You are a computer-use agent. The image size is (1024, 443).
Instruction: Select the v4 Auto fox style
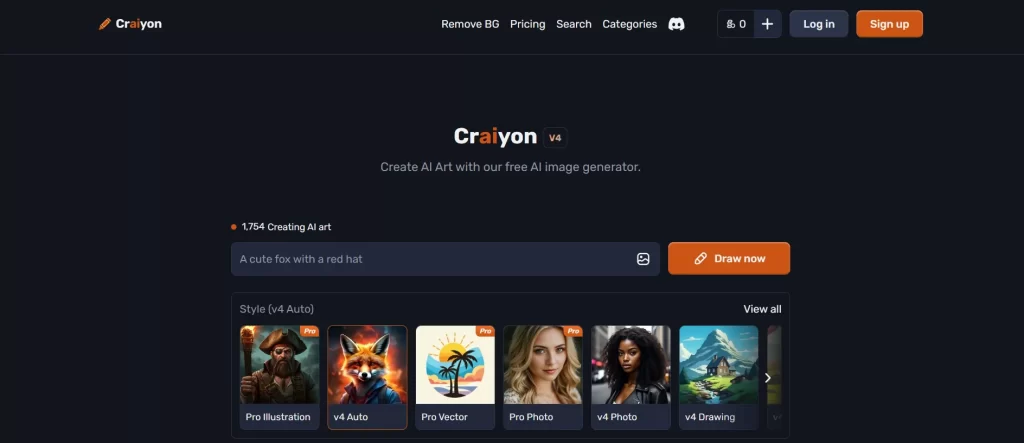[x=367, y=377]
